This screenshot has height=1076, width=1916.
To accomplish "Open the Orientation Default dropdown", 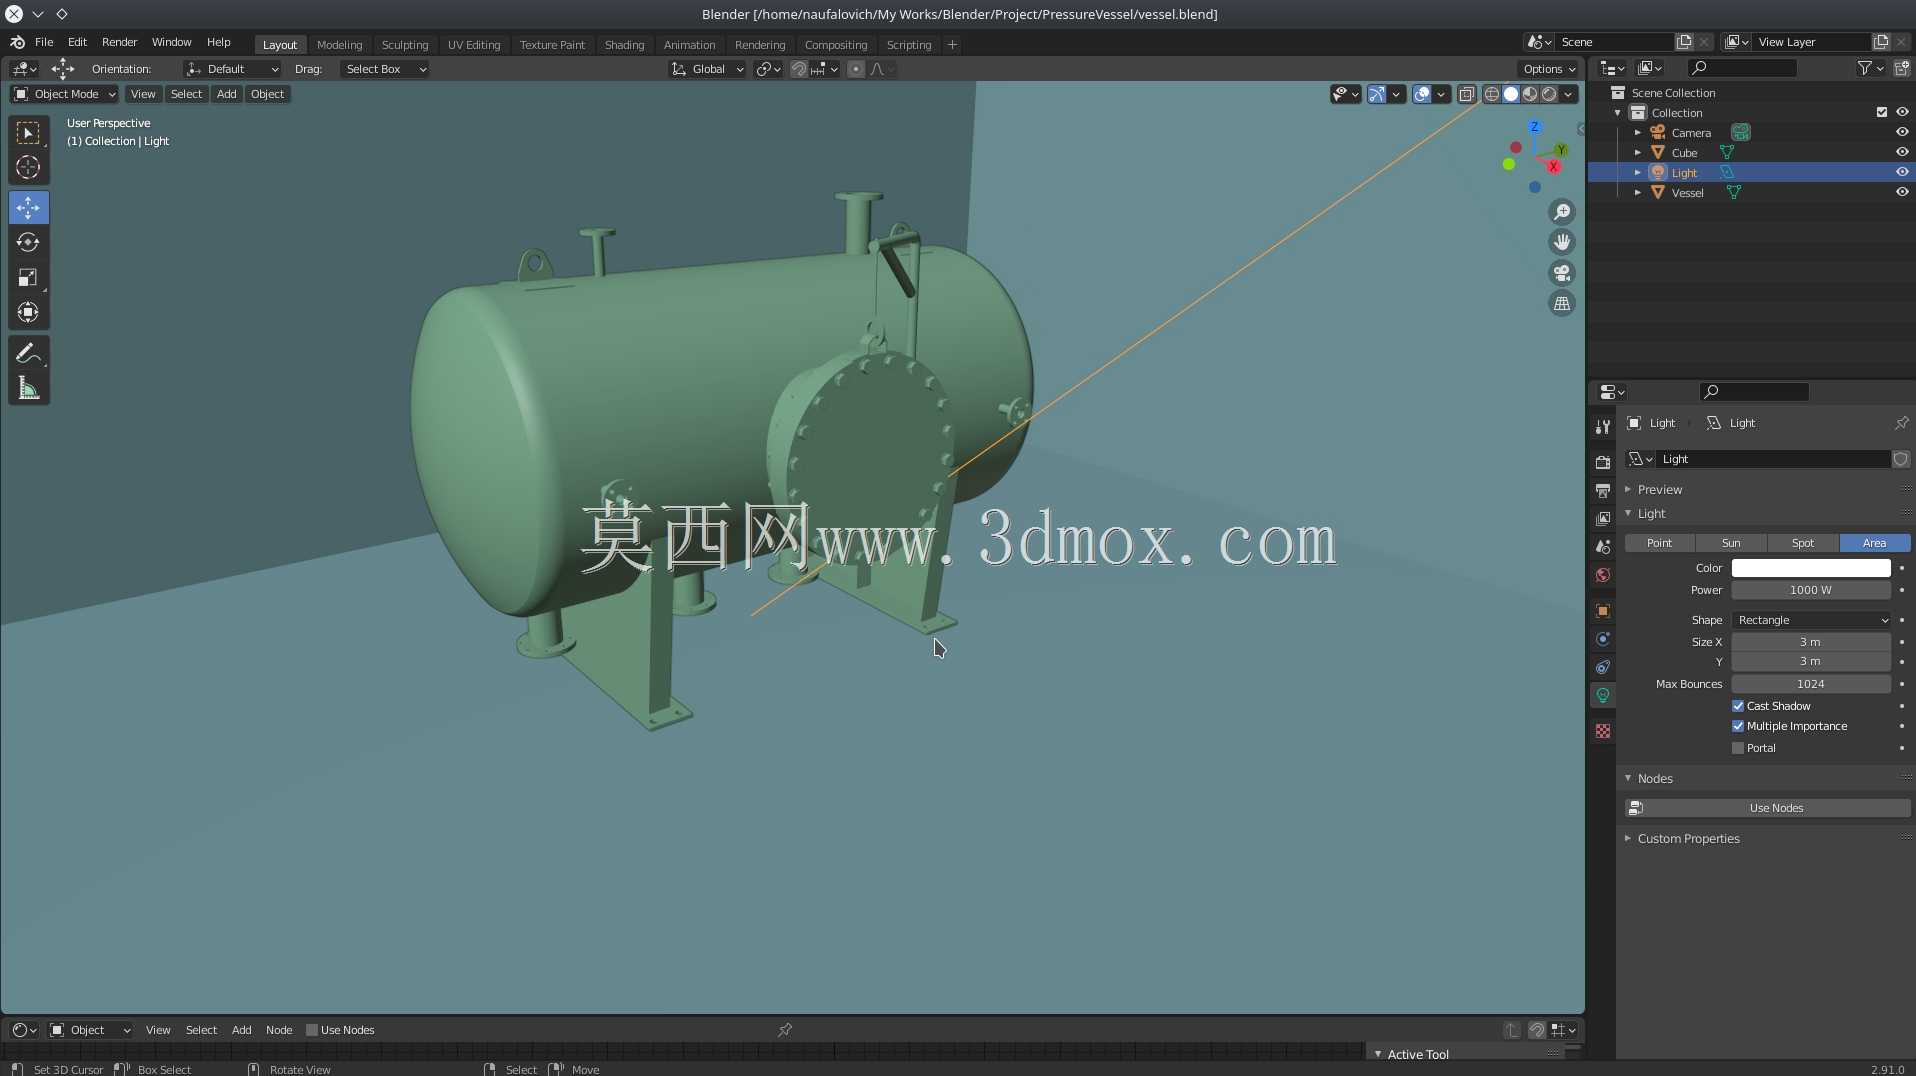I will tap(233, 69).
